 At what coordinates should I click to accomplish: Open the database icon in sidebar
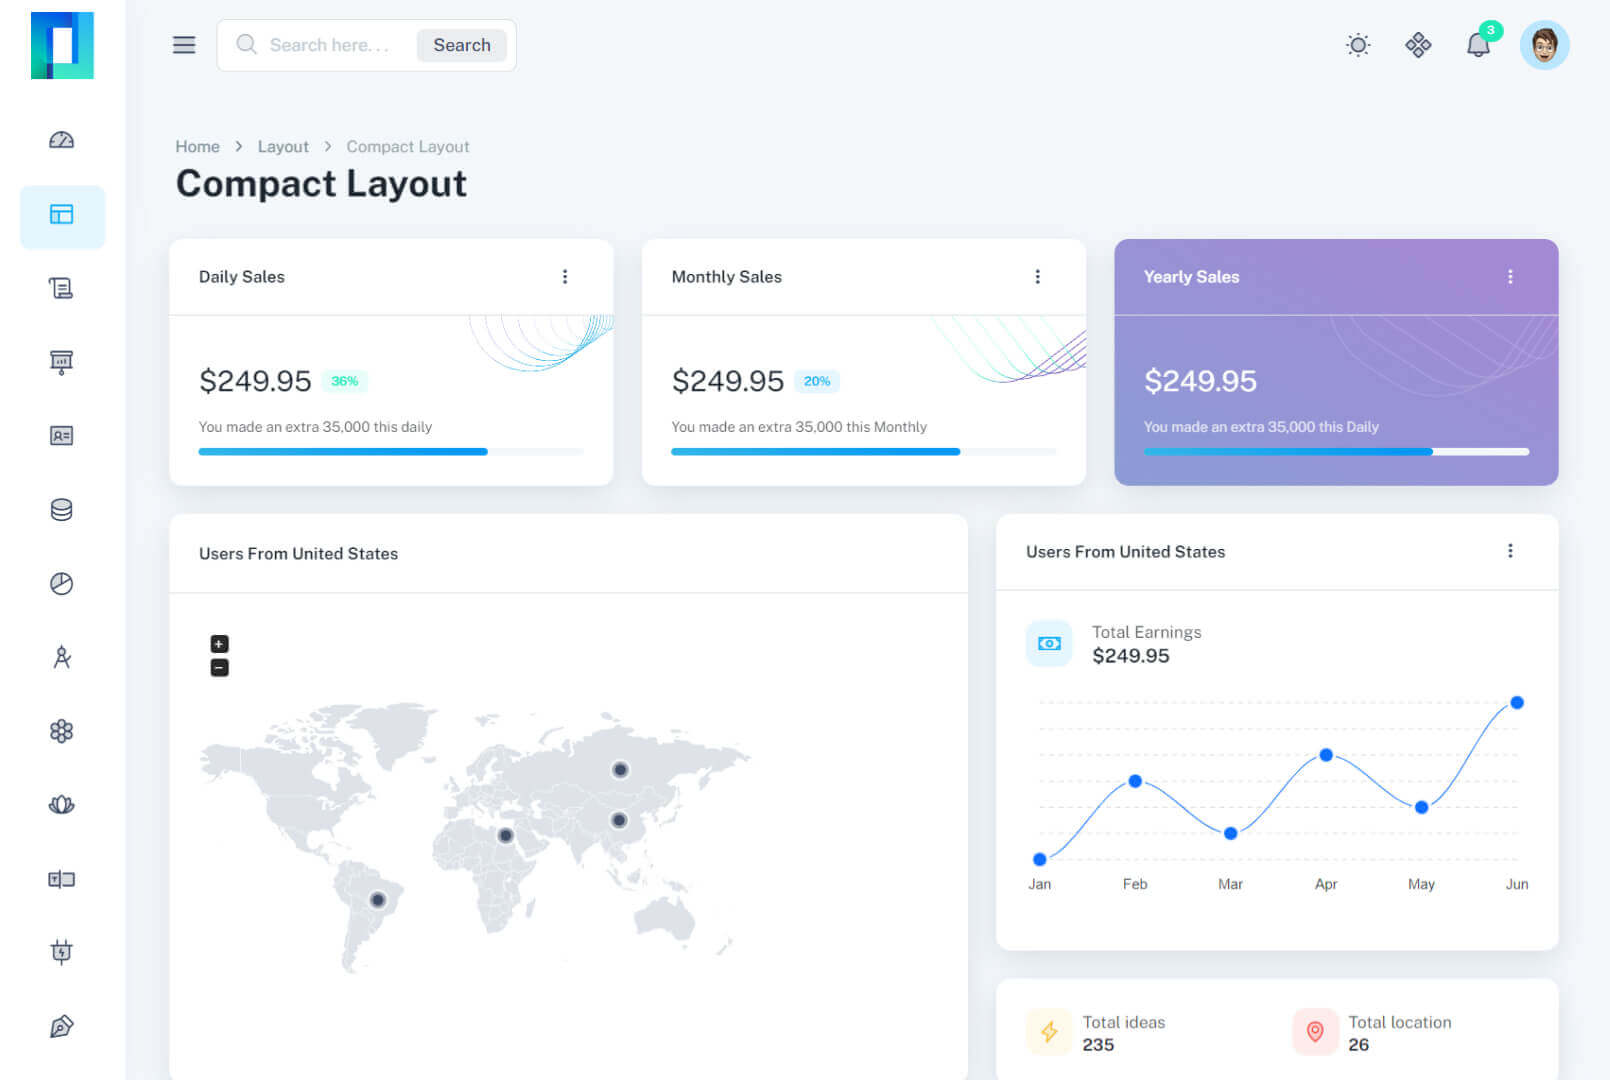coord(61,510)
